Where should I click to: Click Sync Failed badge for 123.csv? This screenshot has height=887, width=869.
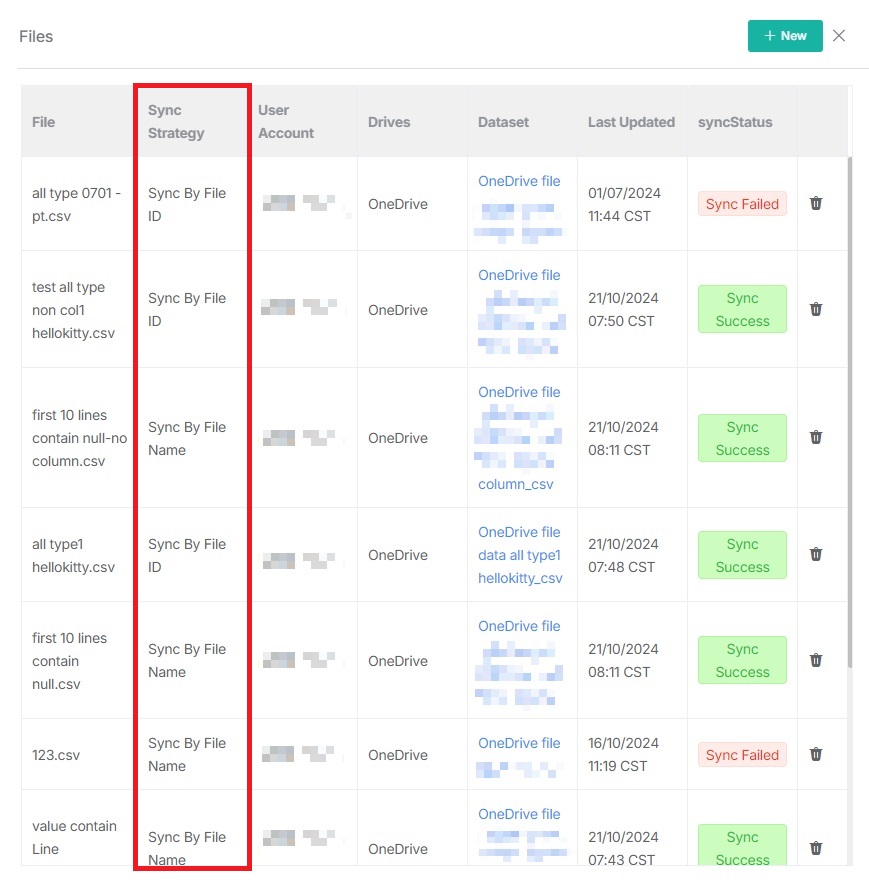742,755
